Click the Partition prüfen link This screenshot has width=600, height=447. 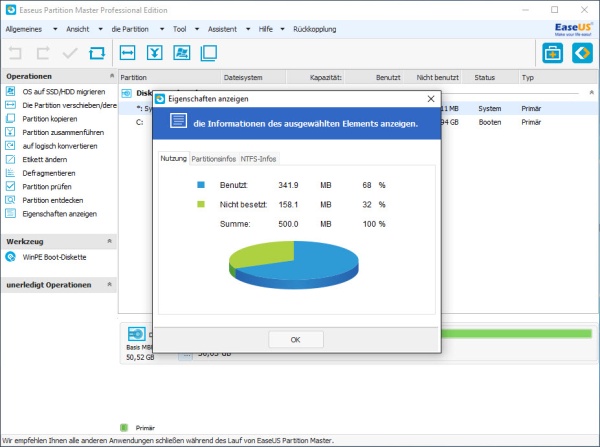coord(47,186)
